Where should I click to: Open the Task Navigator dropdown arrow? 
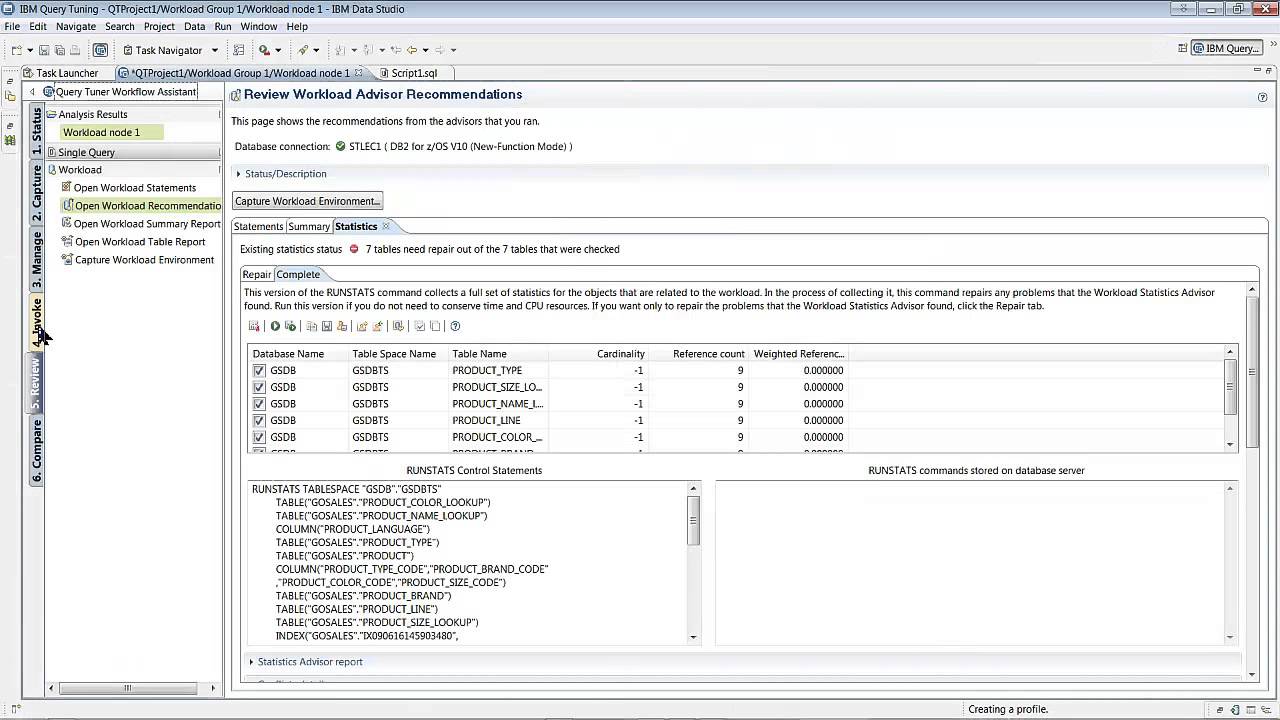(x=214, y=50)
